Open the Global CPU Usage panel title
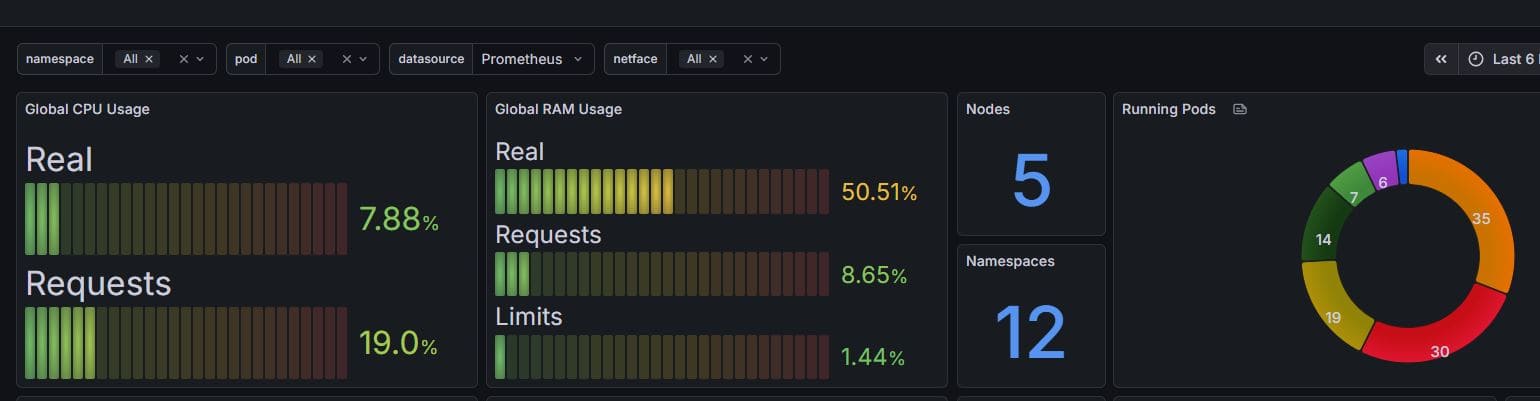Image resolution: width=1540 pixels, height=401 pixels. pyautogui.click(x=87, y=109)
